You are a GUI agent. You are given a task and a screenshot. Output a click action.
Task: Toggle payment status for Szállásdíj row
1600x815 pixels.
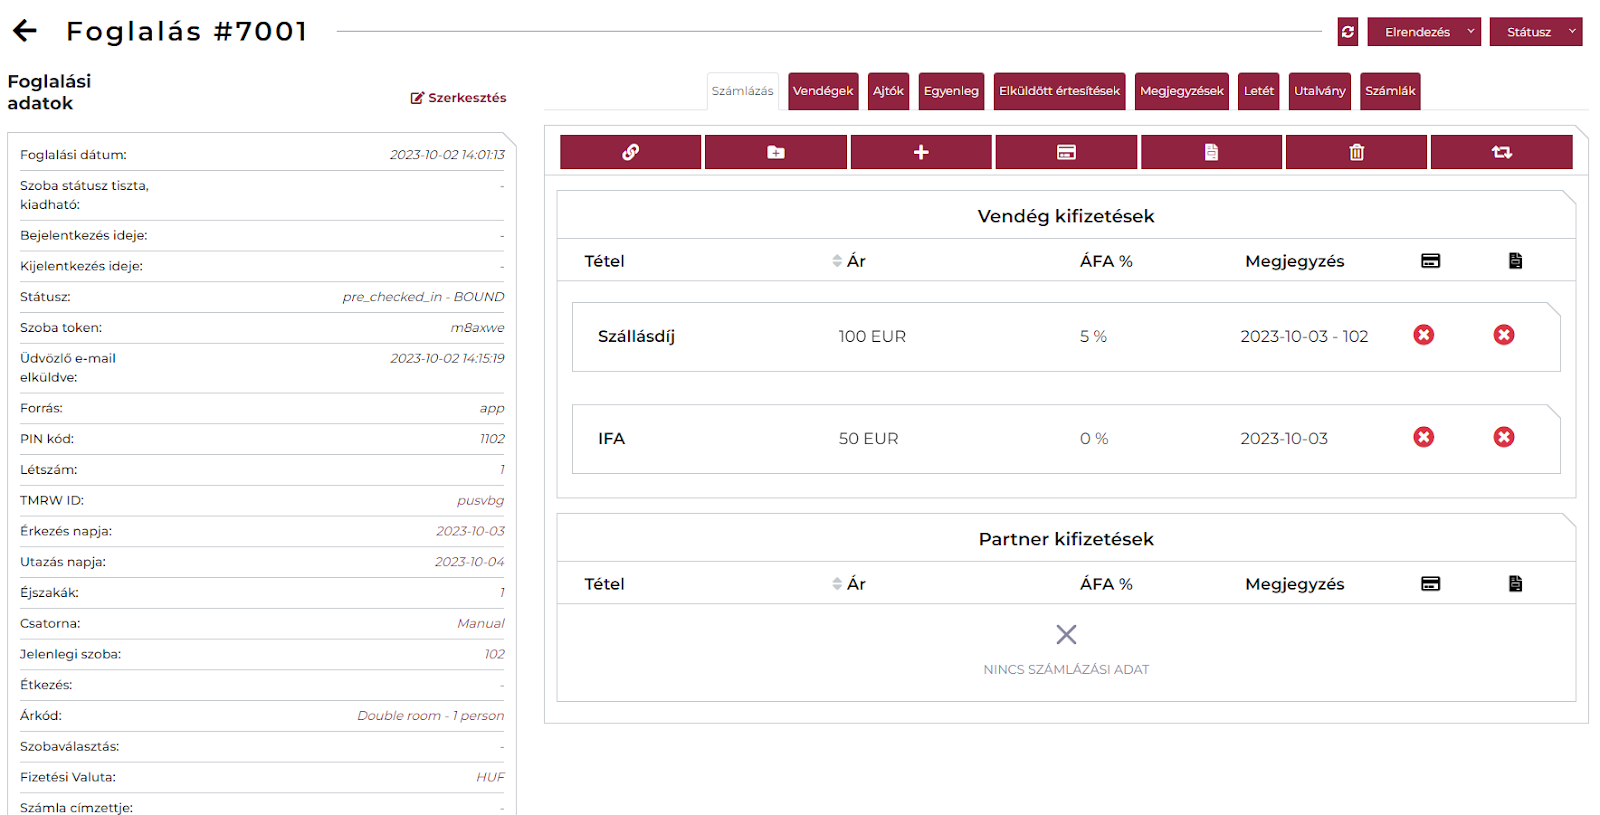click(1423, 335)
